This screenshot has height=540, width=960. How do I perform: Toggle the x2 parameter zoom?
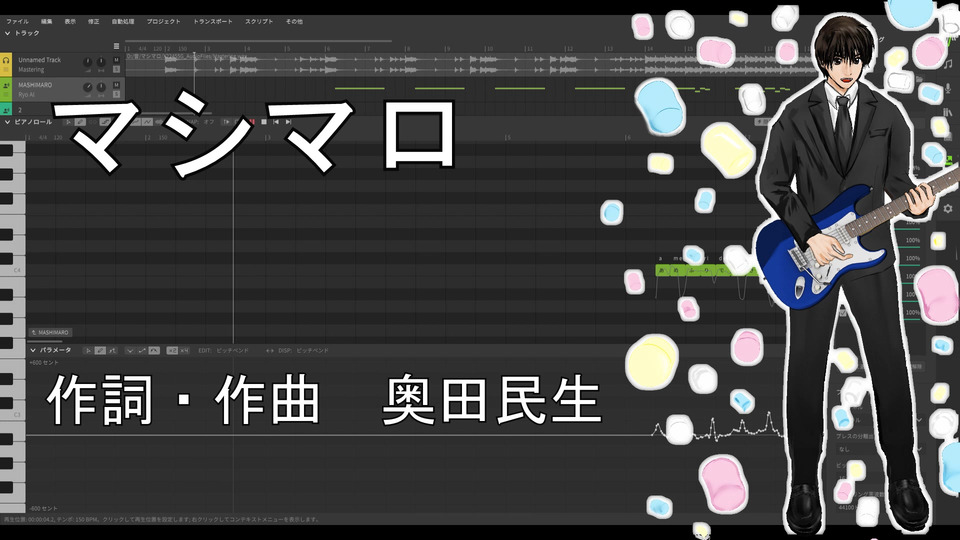coord(172,351)
